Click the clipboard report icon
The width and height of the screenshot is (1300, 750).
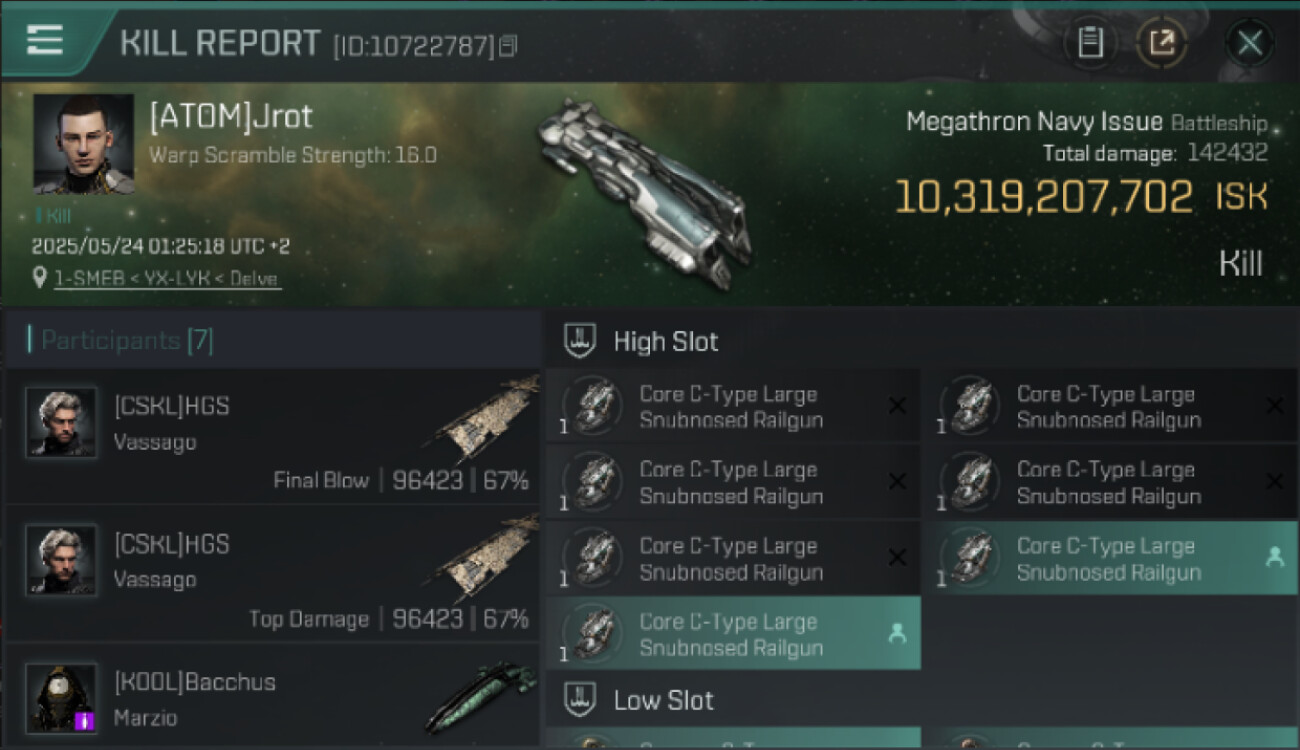click(1090, 42)
